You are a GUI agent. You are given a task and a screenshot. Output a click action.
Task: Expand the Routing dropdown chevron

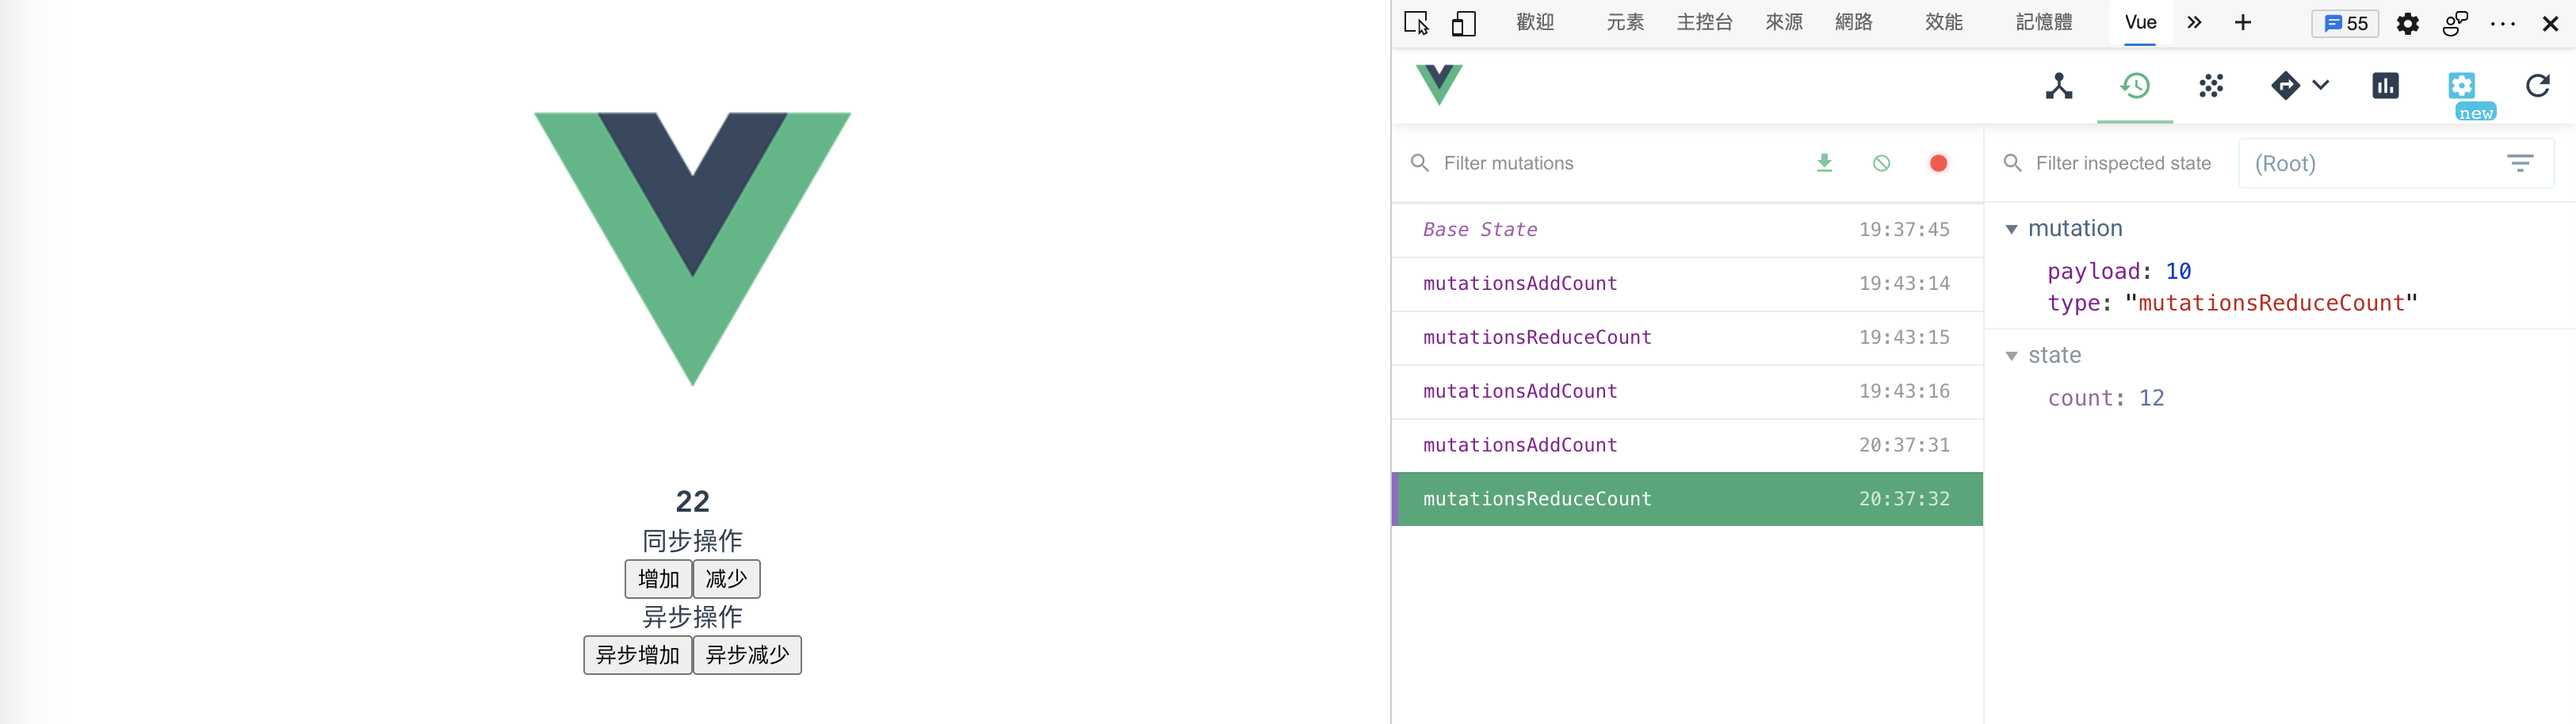click(2321, 85)
